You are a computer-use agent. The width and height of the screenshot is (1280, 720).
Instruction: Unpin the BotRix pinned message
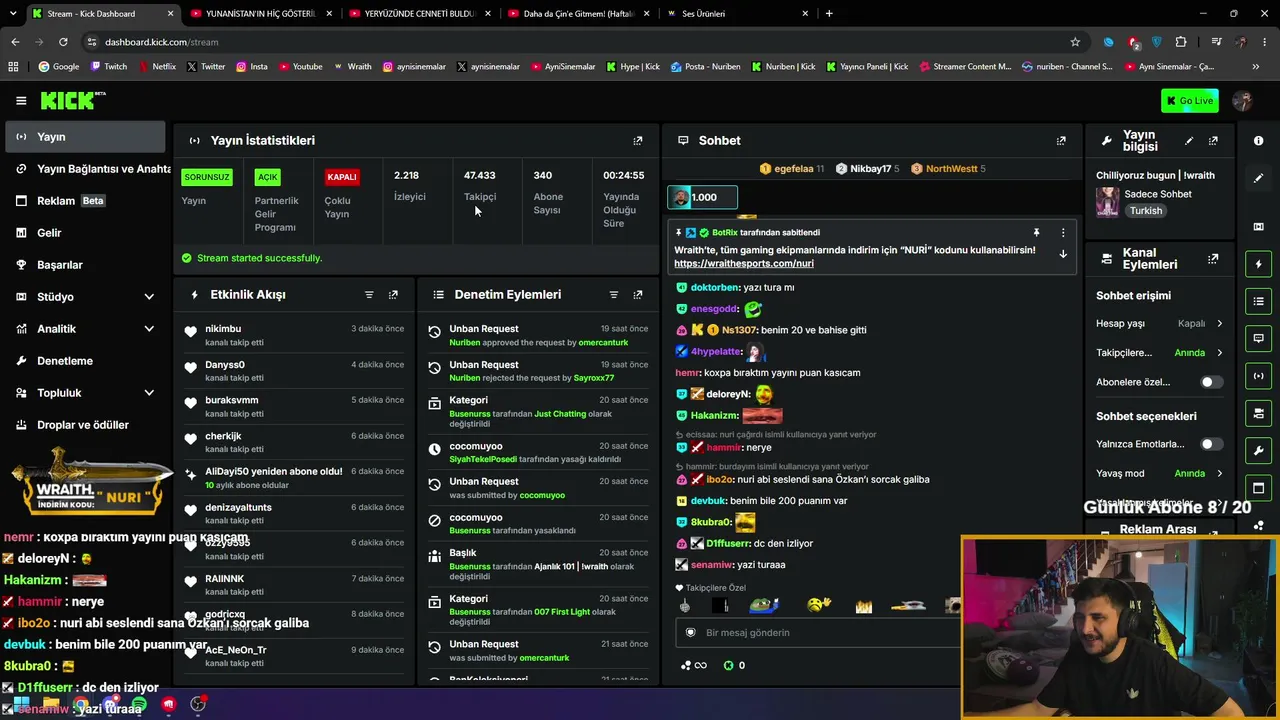tap(1036, 233)
